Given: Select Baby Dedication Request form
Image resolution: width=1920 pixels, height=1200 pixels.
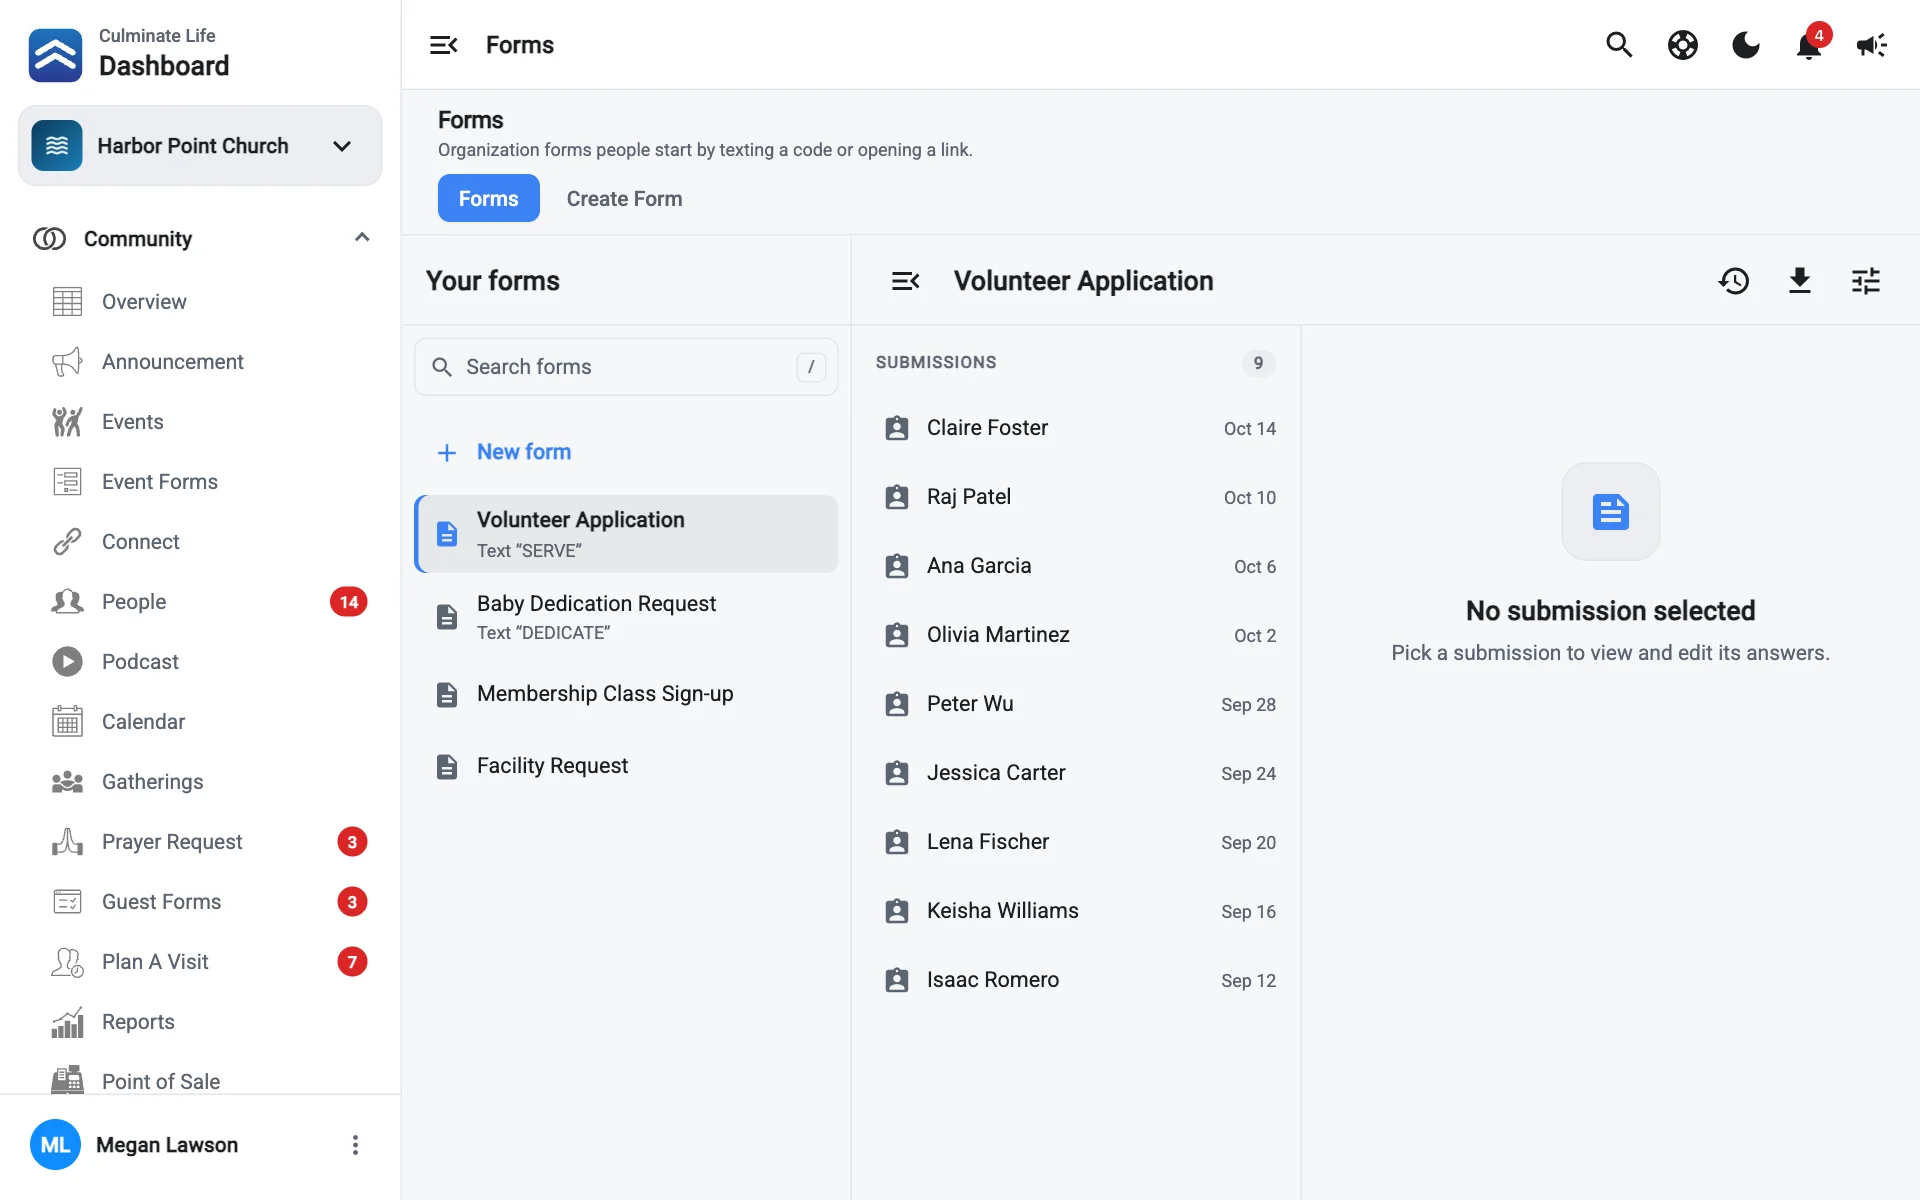Looking at the screenshot, I should [x=626, y=617].
